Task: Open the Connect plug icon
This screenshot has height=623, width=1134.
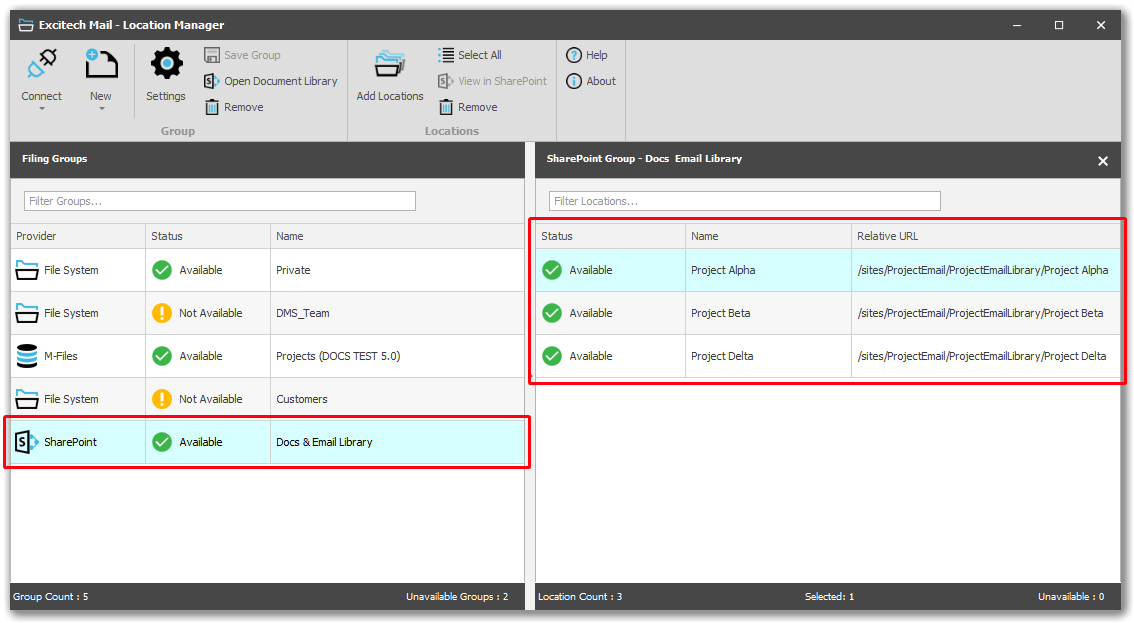Action: 42,66
